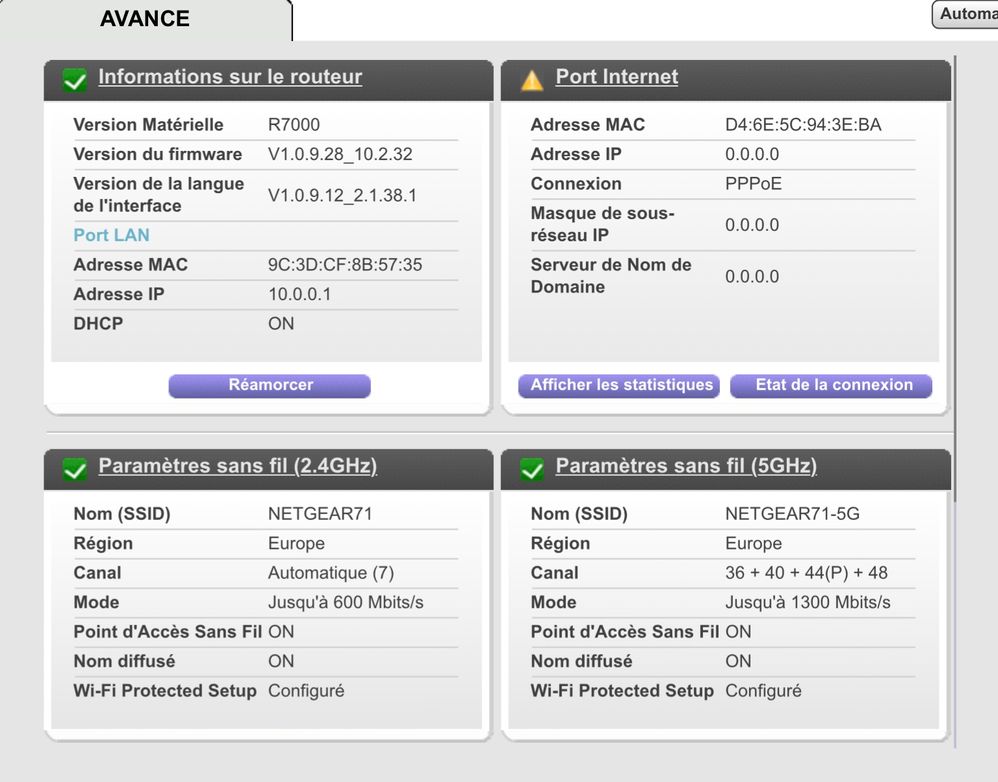Select mode Jusqu'à 600 Mbits/s
This screenshot has width=998, height=782.
[345, 603]
